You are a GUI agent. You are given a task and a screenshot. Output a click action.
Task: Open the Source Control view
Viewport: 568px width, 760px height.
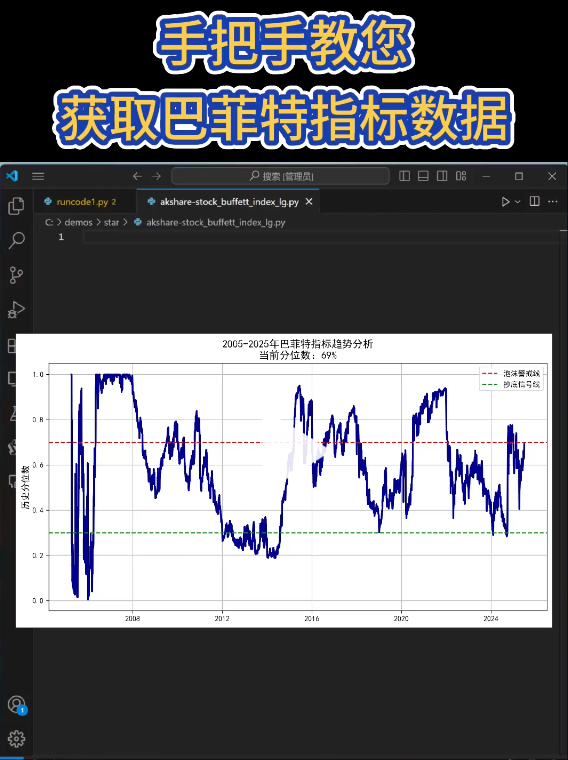pos(16,275)
